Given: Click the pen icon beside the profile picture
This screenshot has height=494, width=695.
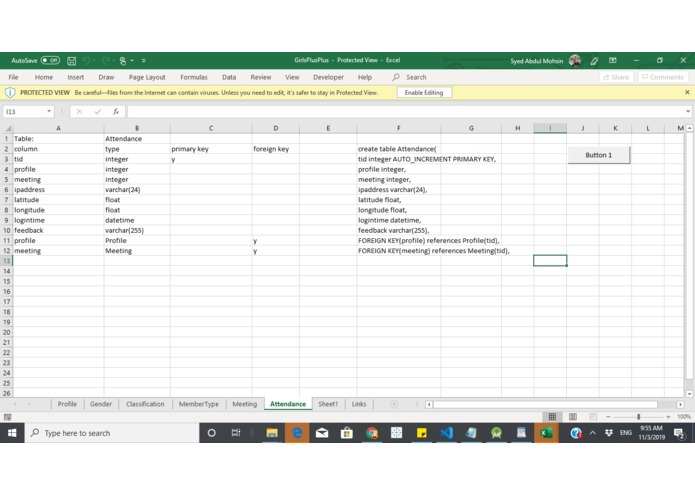Looking at the screenshot, I should pos(594,61).
